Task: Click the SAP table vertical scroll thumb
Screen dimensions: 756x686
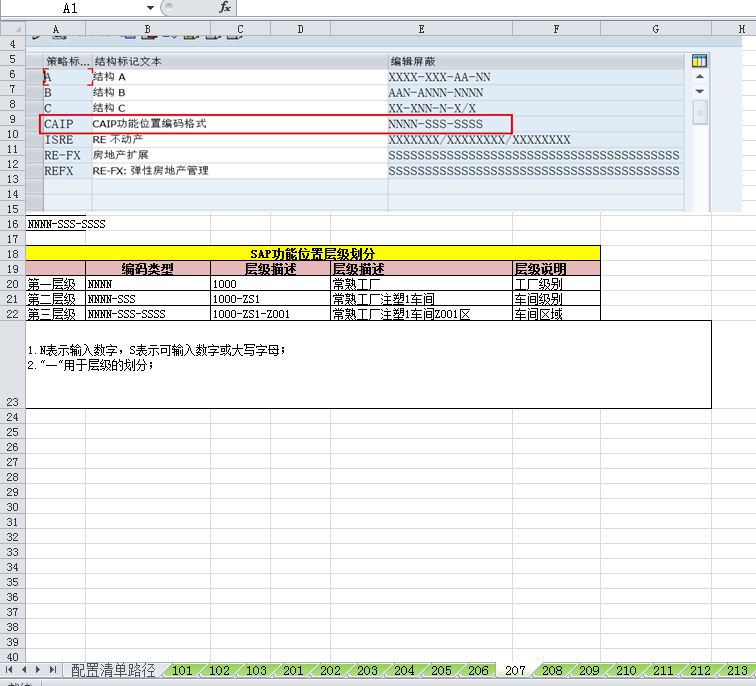Action: pyautogui.click(x=700, y=112)
